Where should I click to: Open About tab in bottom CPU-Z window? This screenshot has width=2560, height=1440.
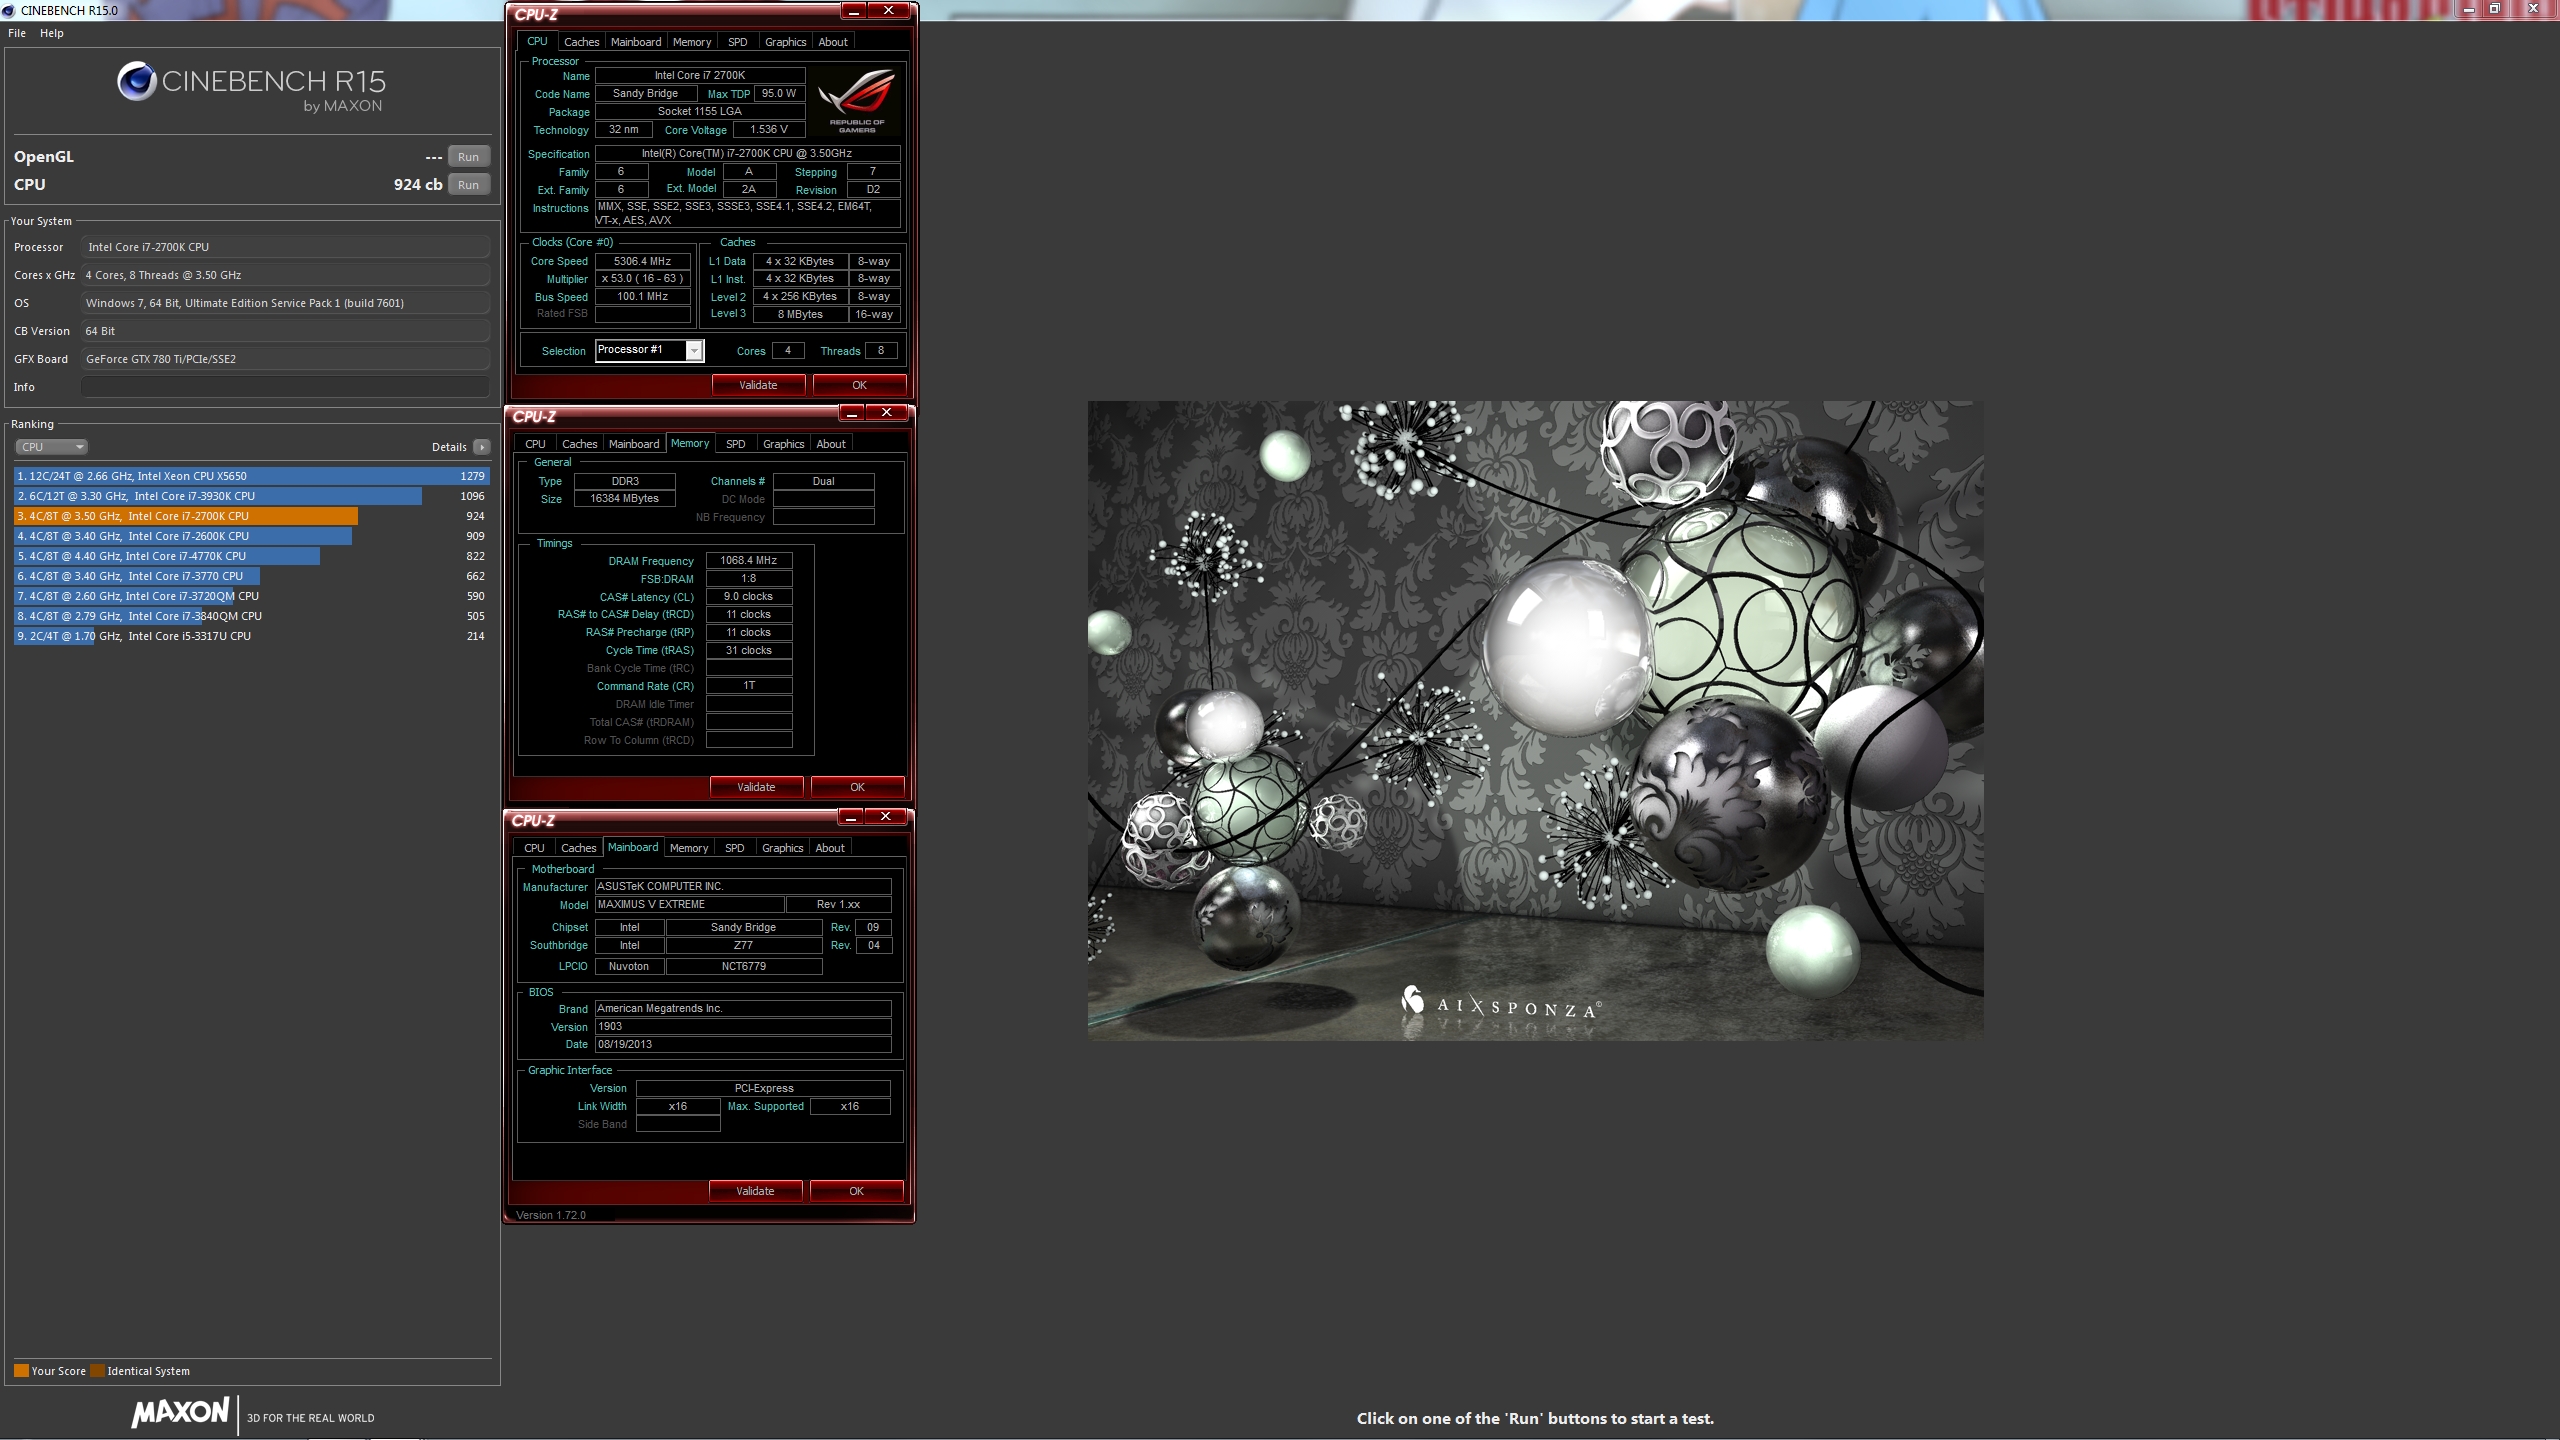[829, 848]
